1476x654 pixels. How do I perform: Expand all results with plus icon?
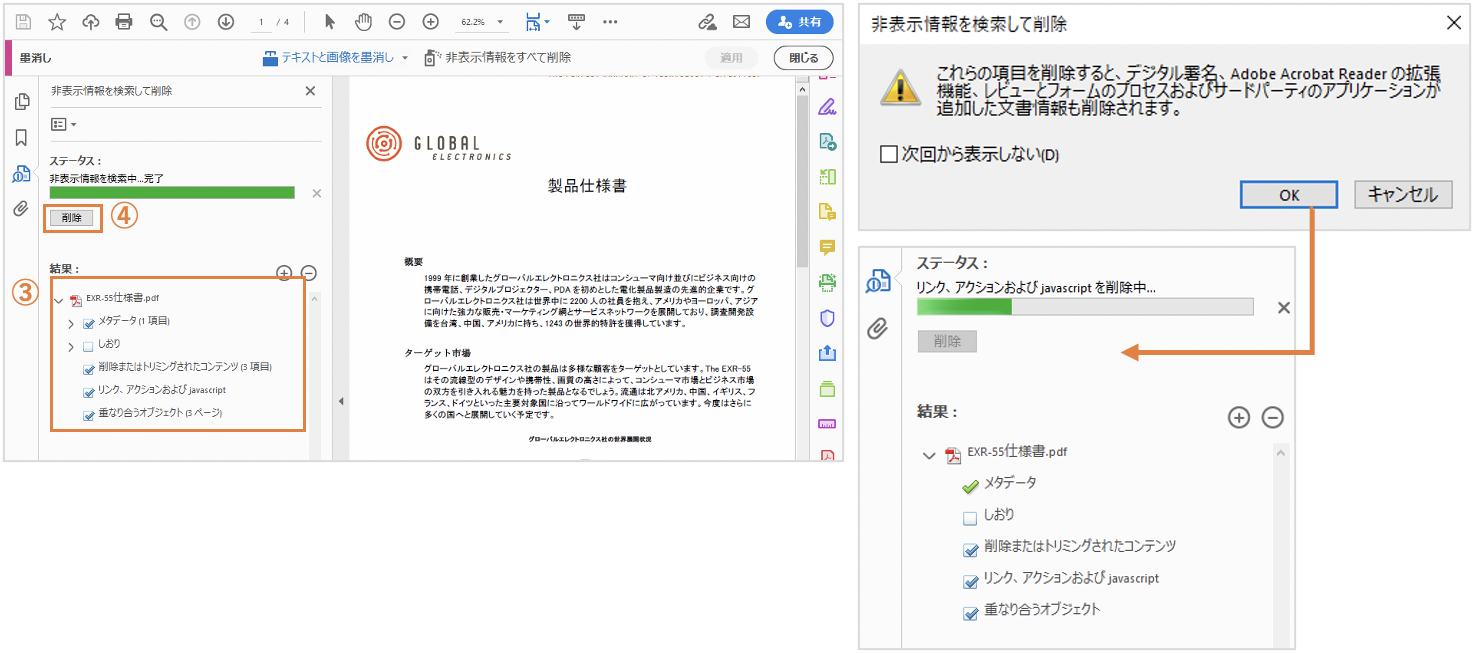point(284,273)
